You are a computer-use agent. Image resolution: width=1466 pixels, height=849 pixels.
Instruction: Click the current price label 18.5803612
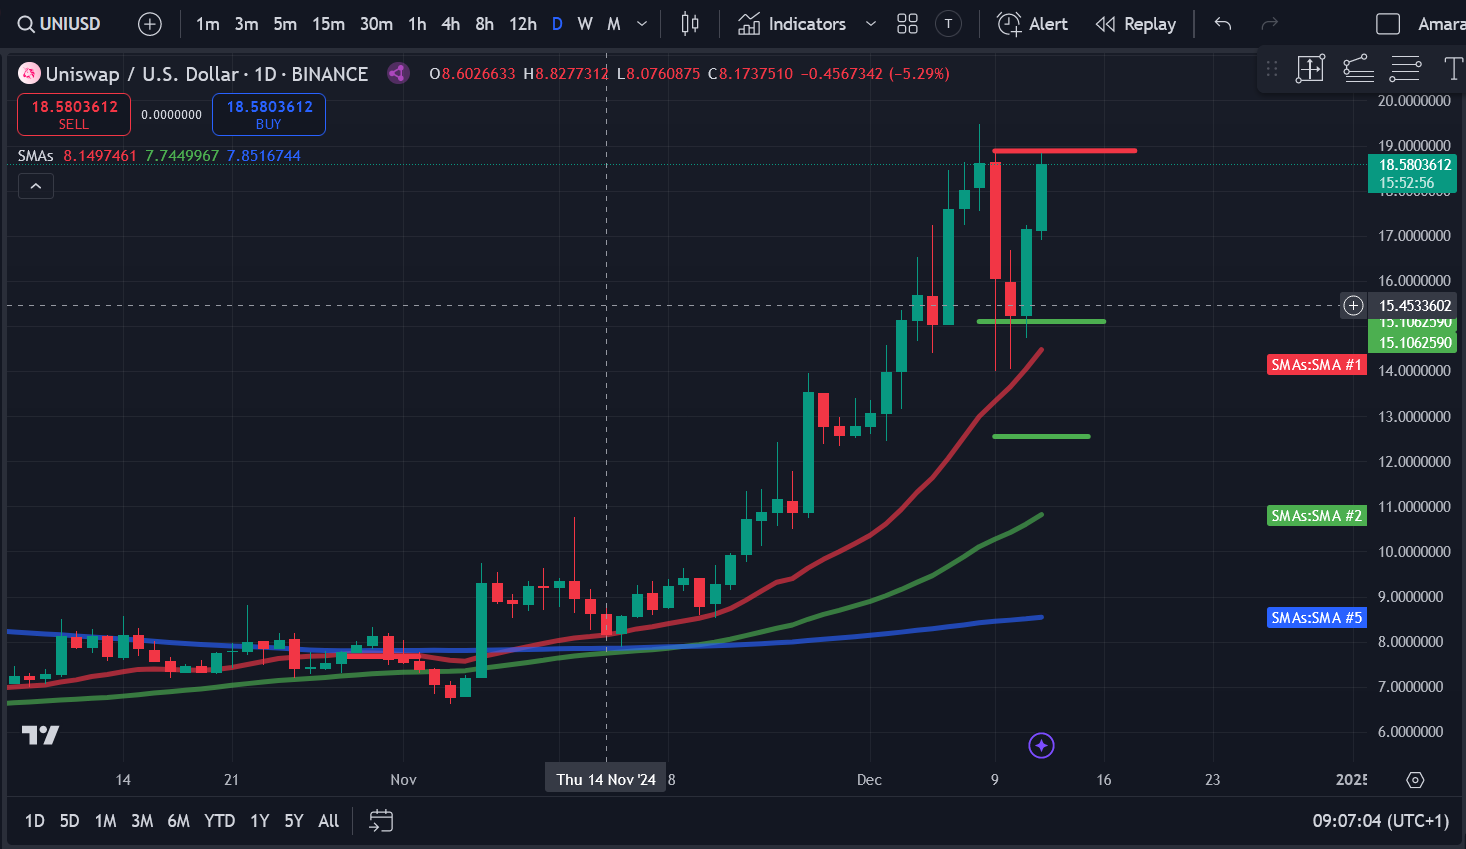(1412, 174)
